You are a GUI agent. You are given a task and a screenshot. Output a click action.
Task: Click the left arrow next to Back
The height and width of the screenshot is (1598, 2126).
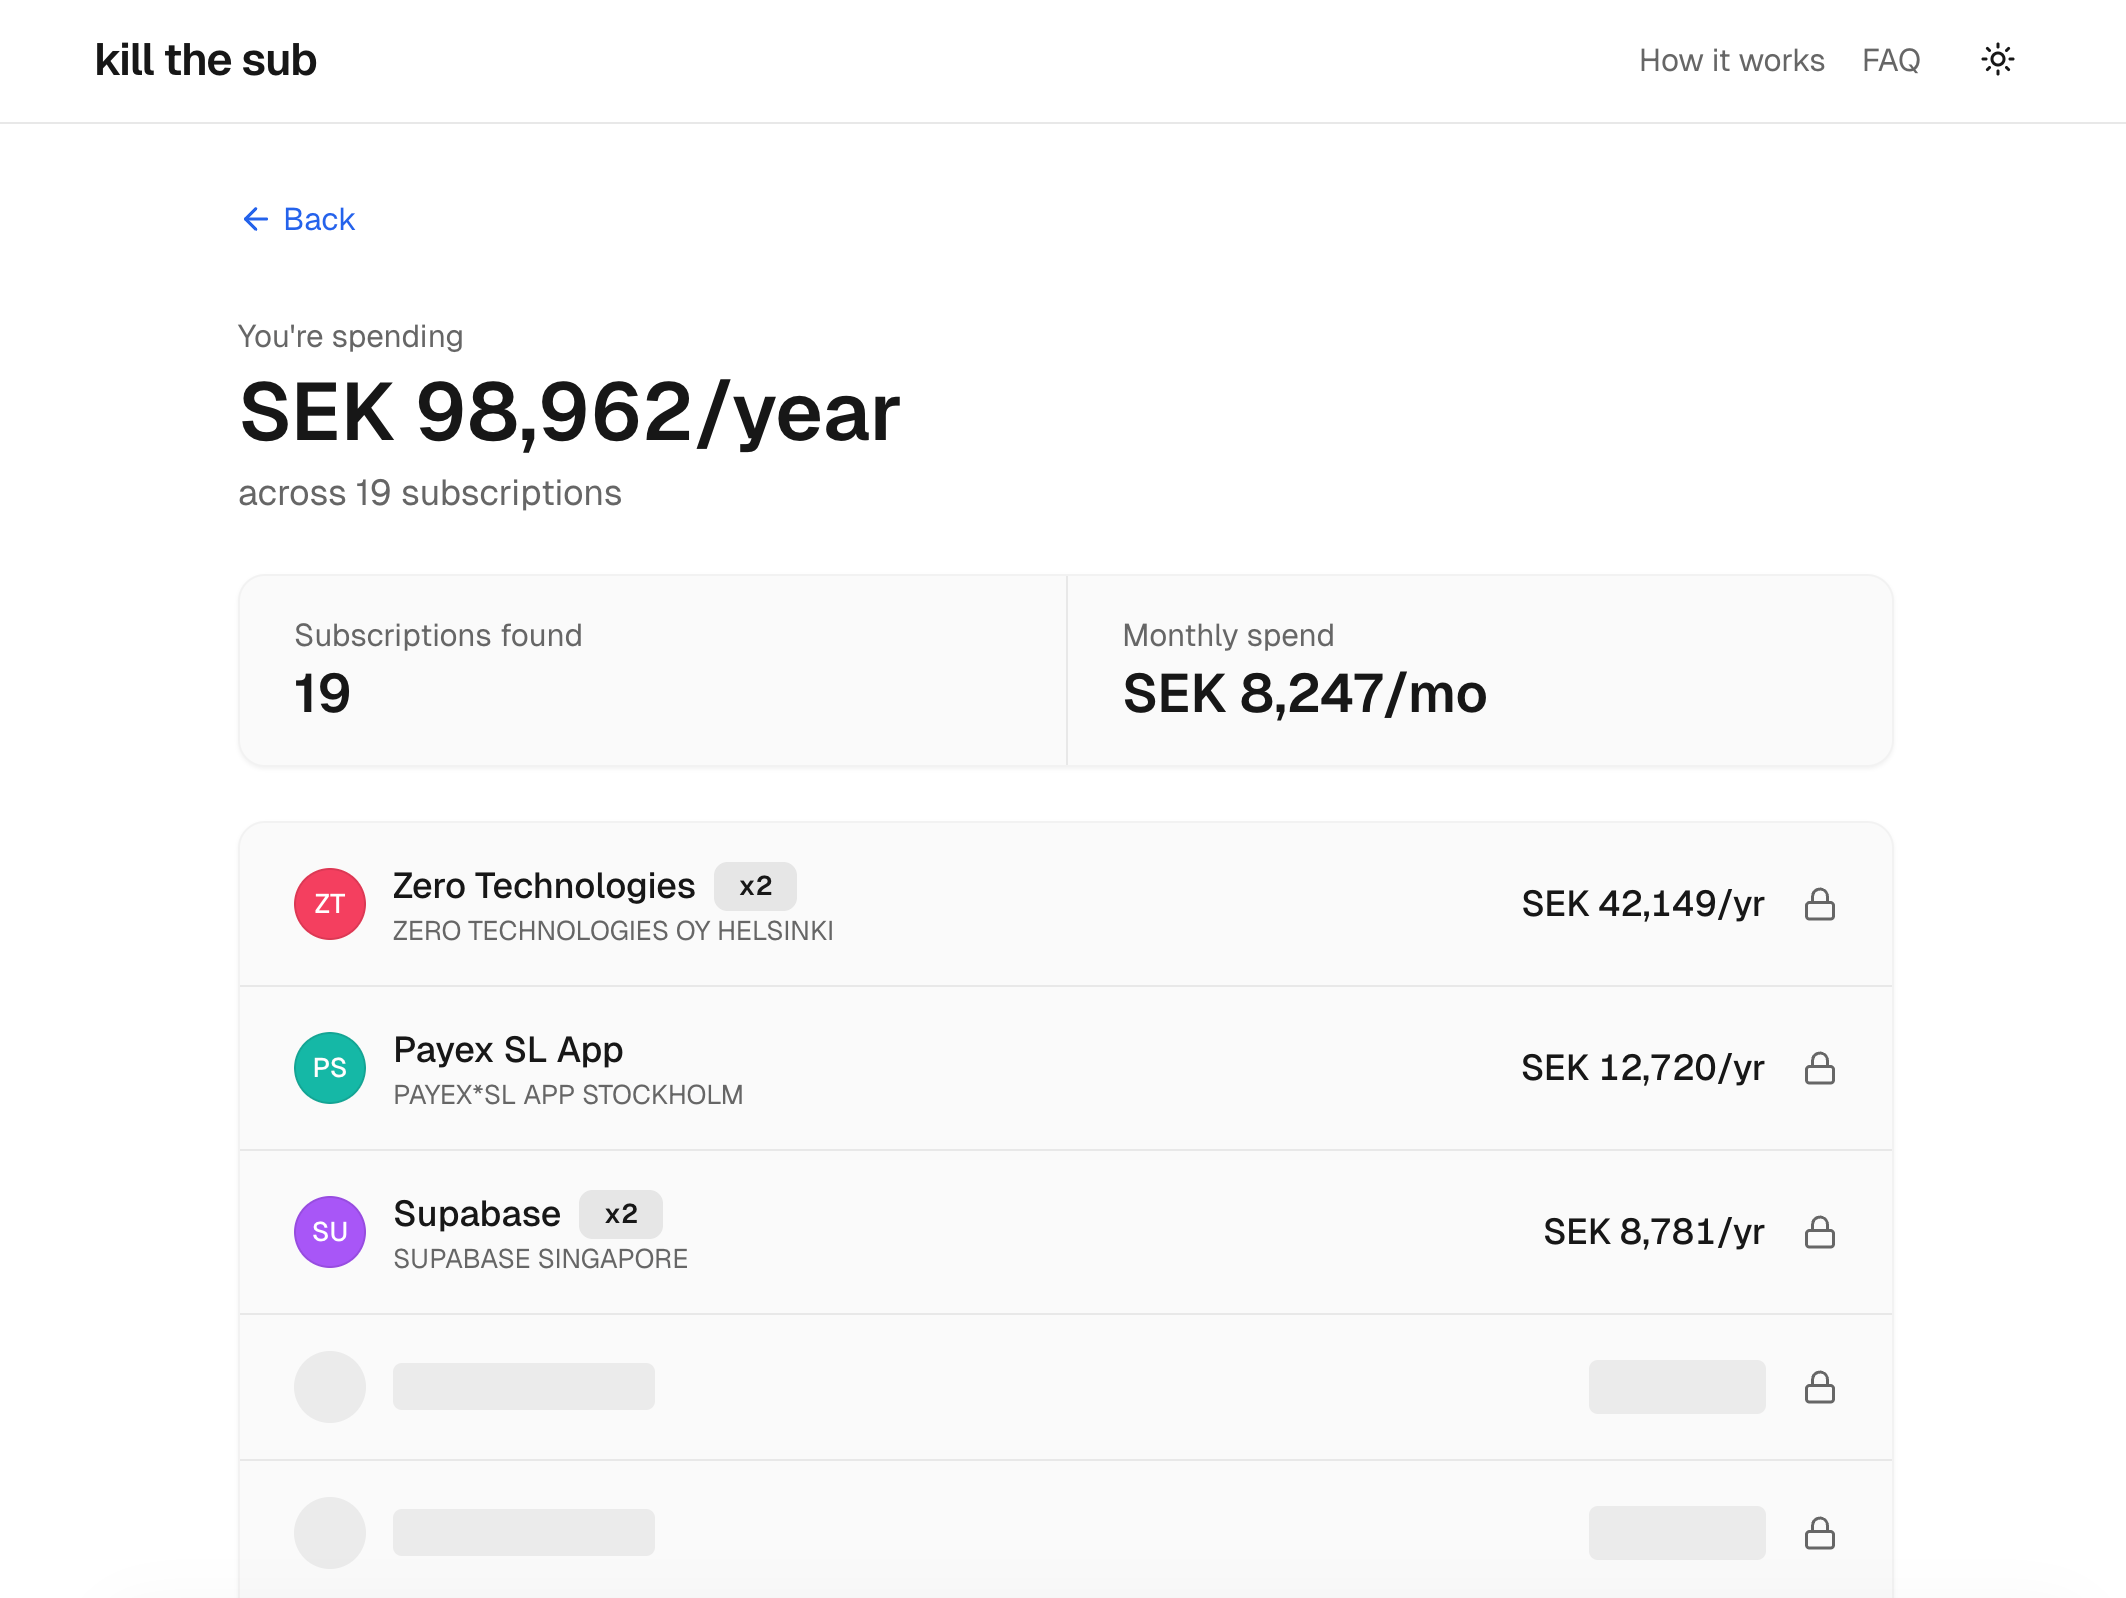256,219
